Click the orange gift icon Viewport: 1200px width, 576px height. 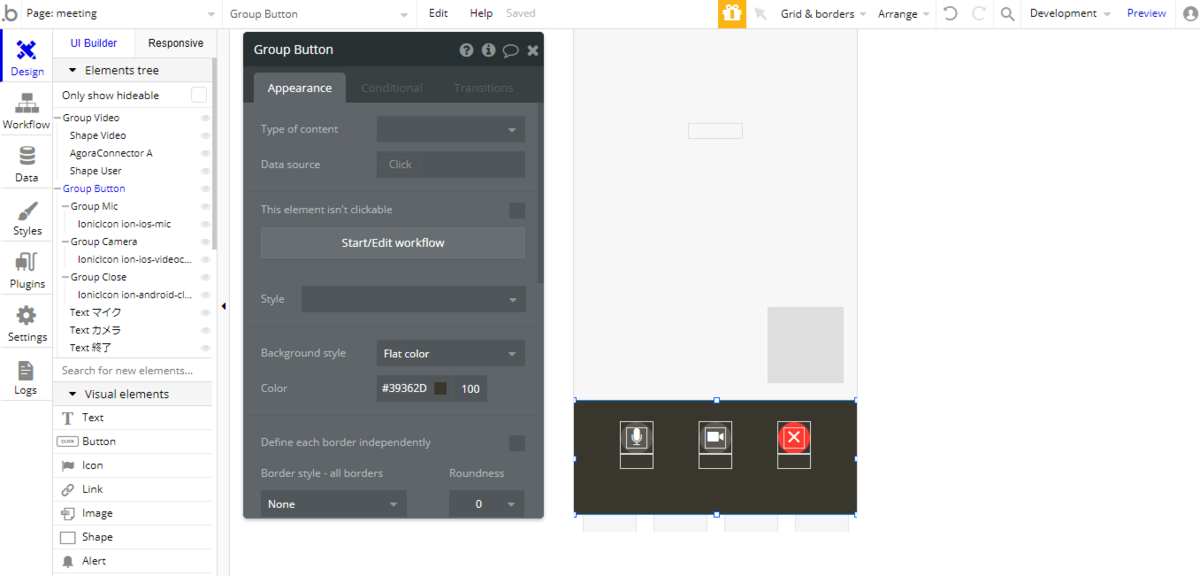tap(732, 14)
